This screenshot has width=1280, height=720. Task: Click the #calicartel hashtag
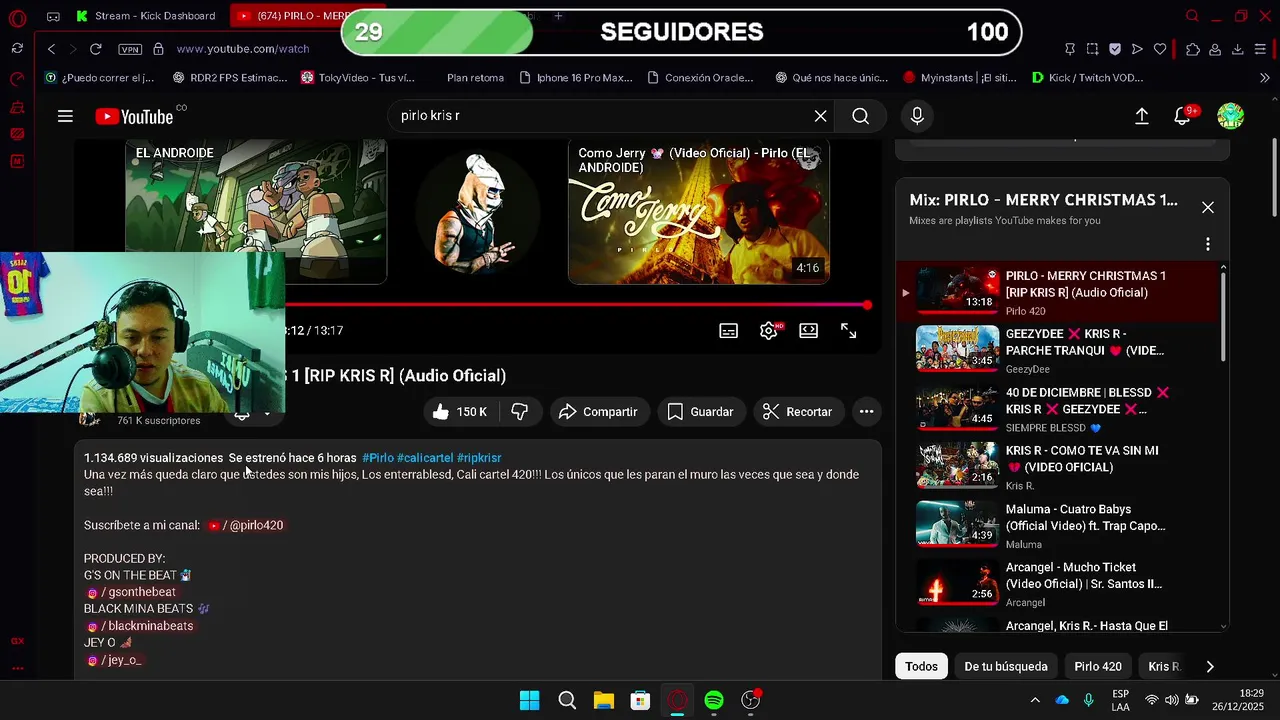pos(425,458)
